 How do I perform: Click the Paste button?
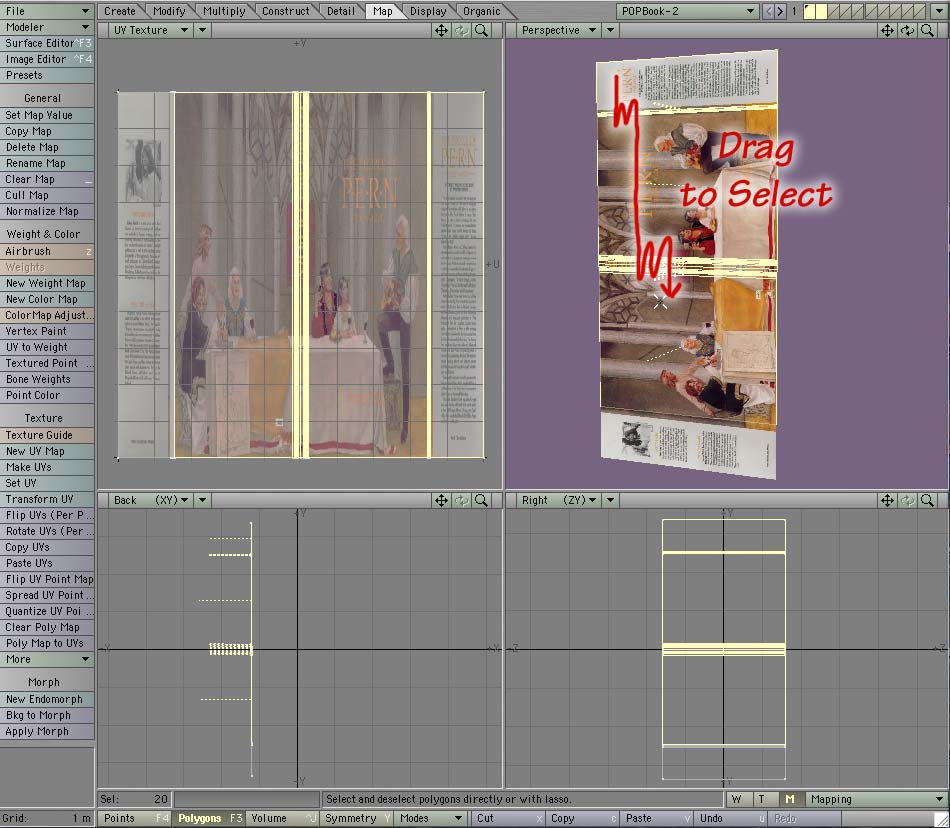click(656, 818)
